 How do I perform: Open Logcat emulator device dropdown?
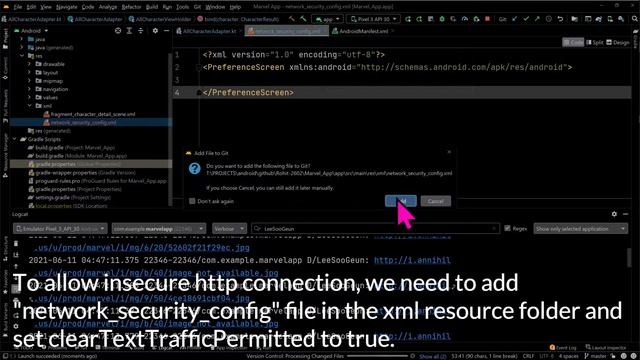coord(60,229)
